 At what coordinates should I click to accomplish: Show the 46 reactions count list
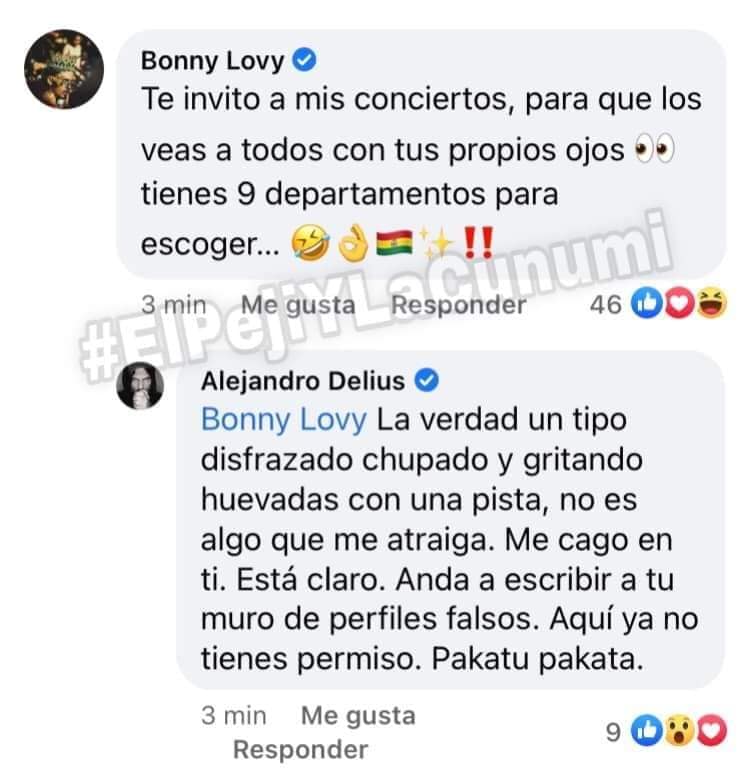pos(606,305)
